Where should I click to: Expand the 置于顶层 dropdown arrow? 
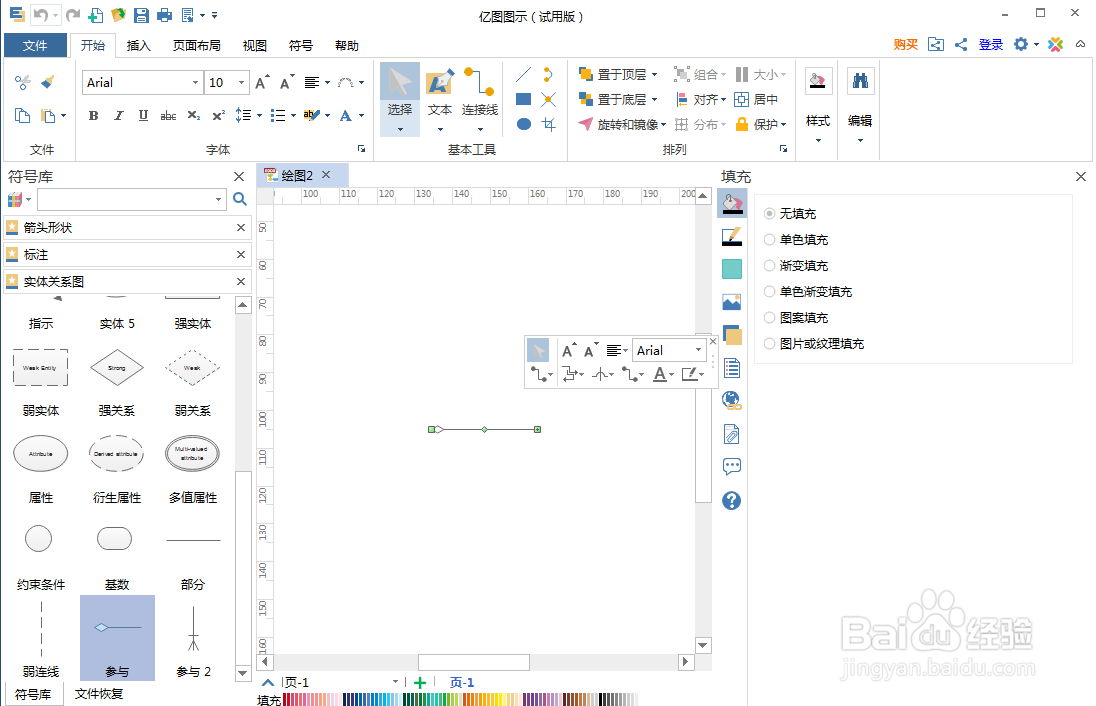click(654, 74)
